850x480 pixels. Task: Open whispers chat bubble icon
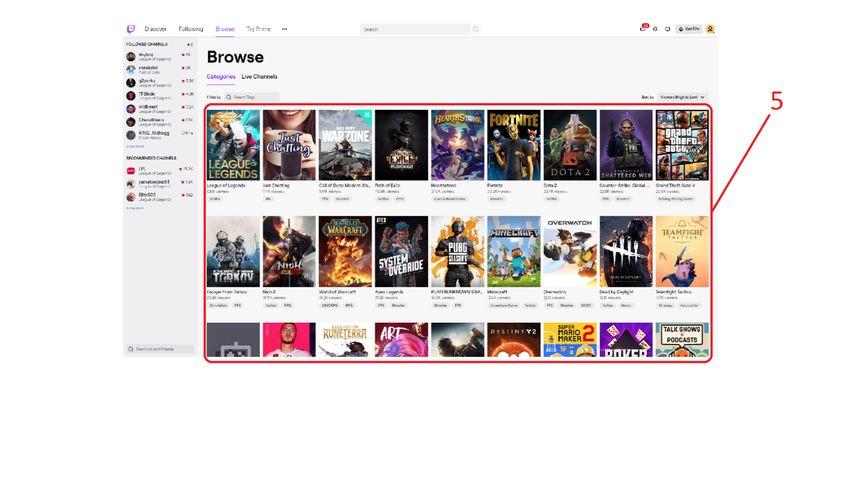pos(668,29)
